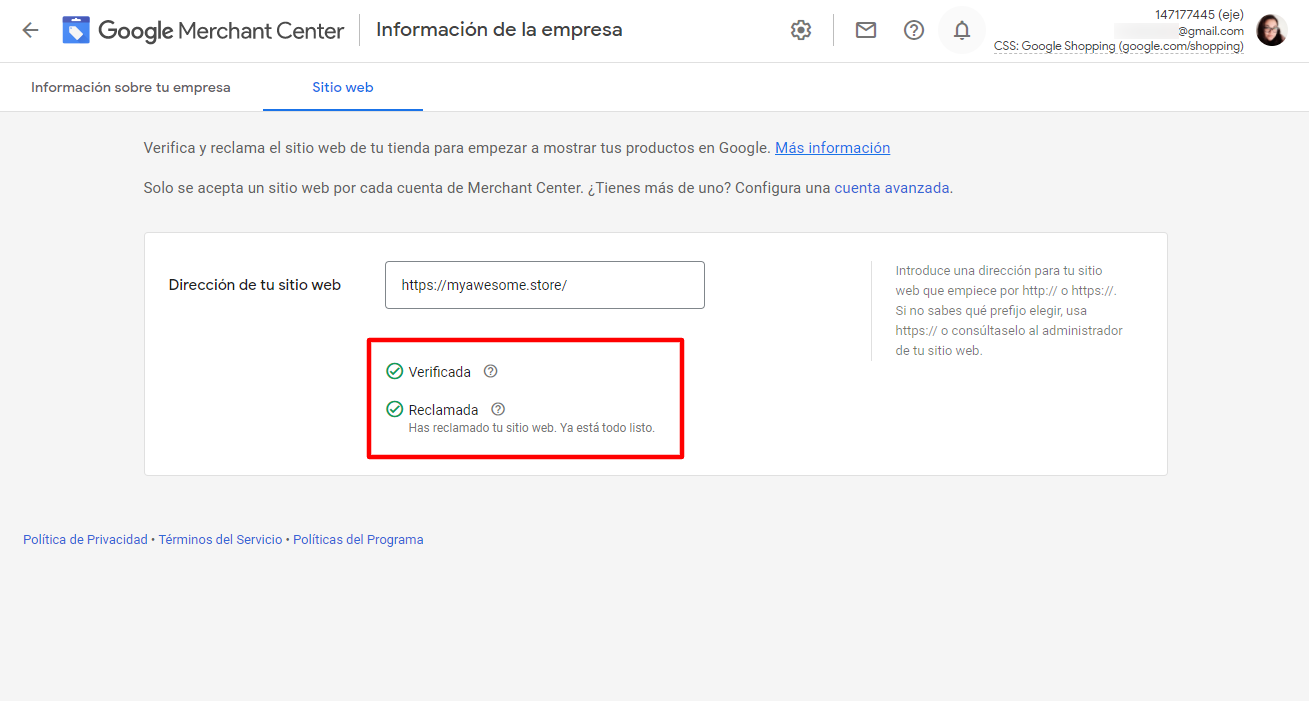Screen dimensions: 1309x701
Task: Click CSS: Google Shopping account text
Action: tap(1118, 47)
